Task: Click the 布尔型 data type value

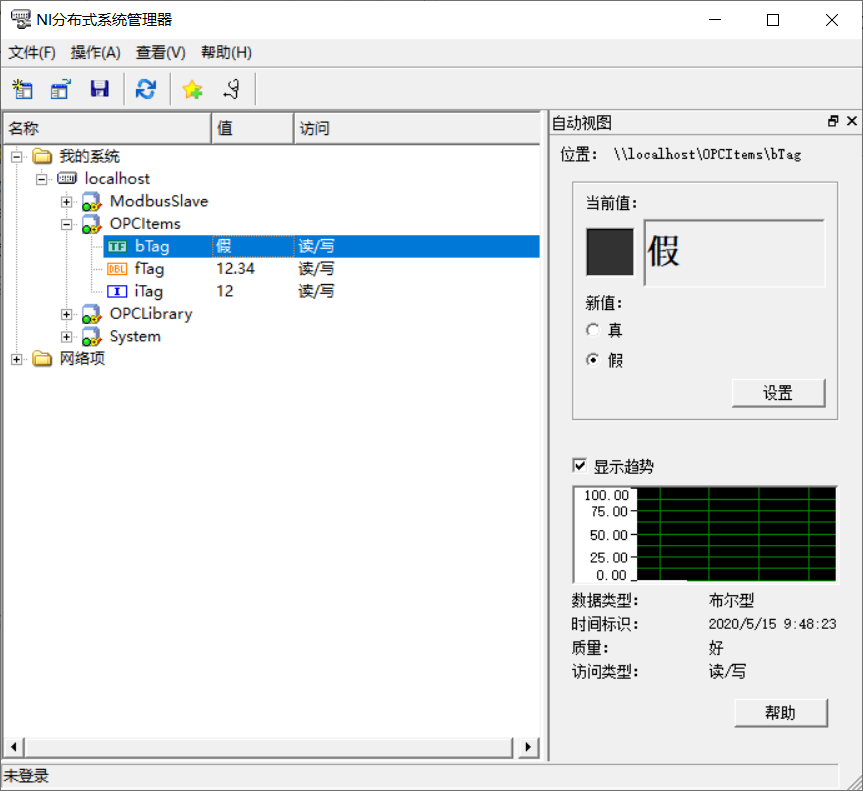Action: click(731, 600)
